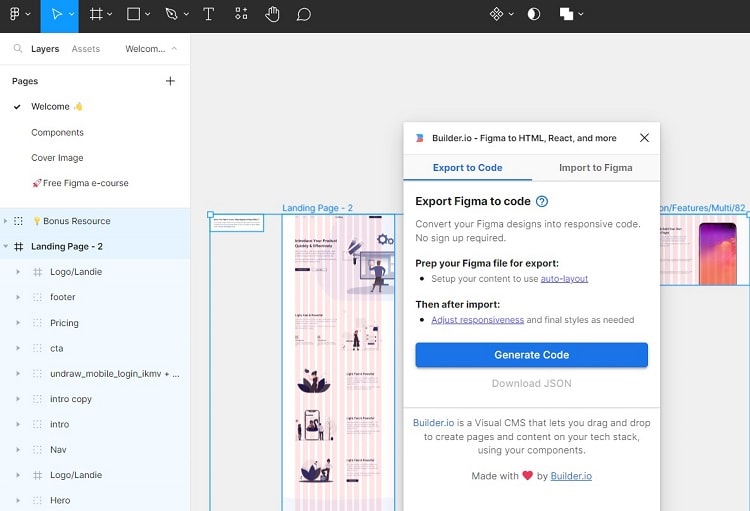The height and width of the screenshot is (511, 750).
Task: Collapse the Welcome pages list chevron
Action: tap(174, 48)
